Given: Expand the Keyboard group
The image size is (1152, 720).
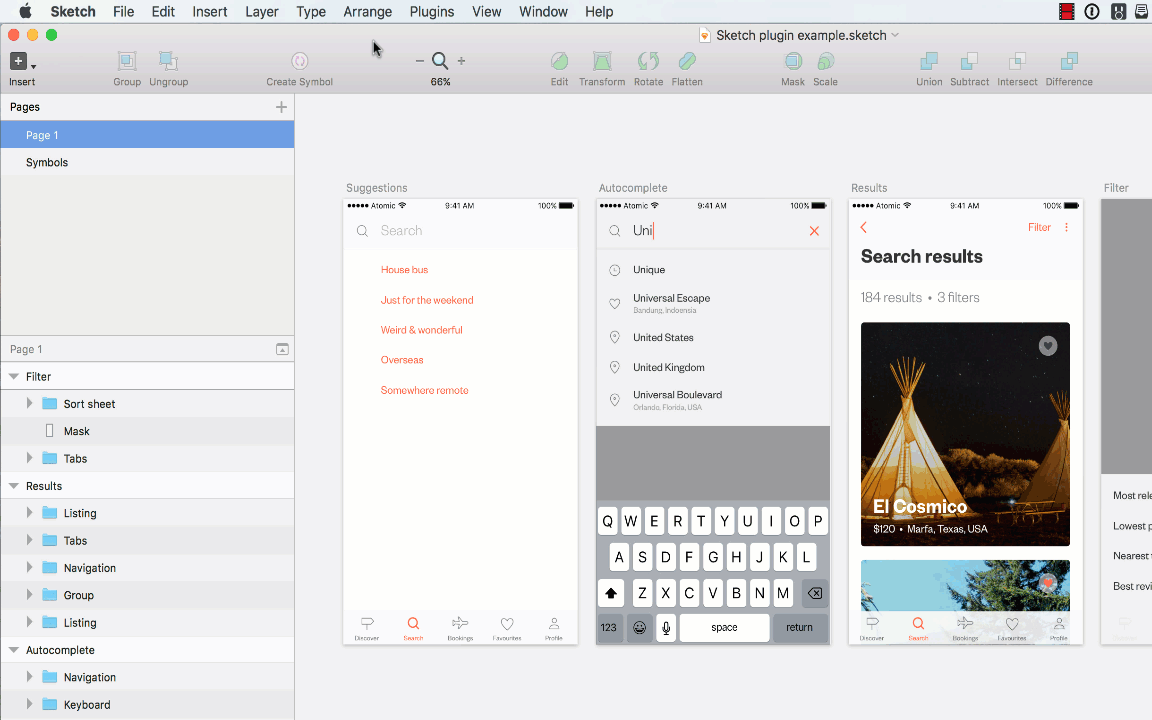Looking at the screenshot, I should click(x=29, y=704).
